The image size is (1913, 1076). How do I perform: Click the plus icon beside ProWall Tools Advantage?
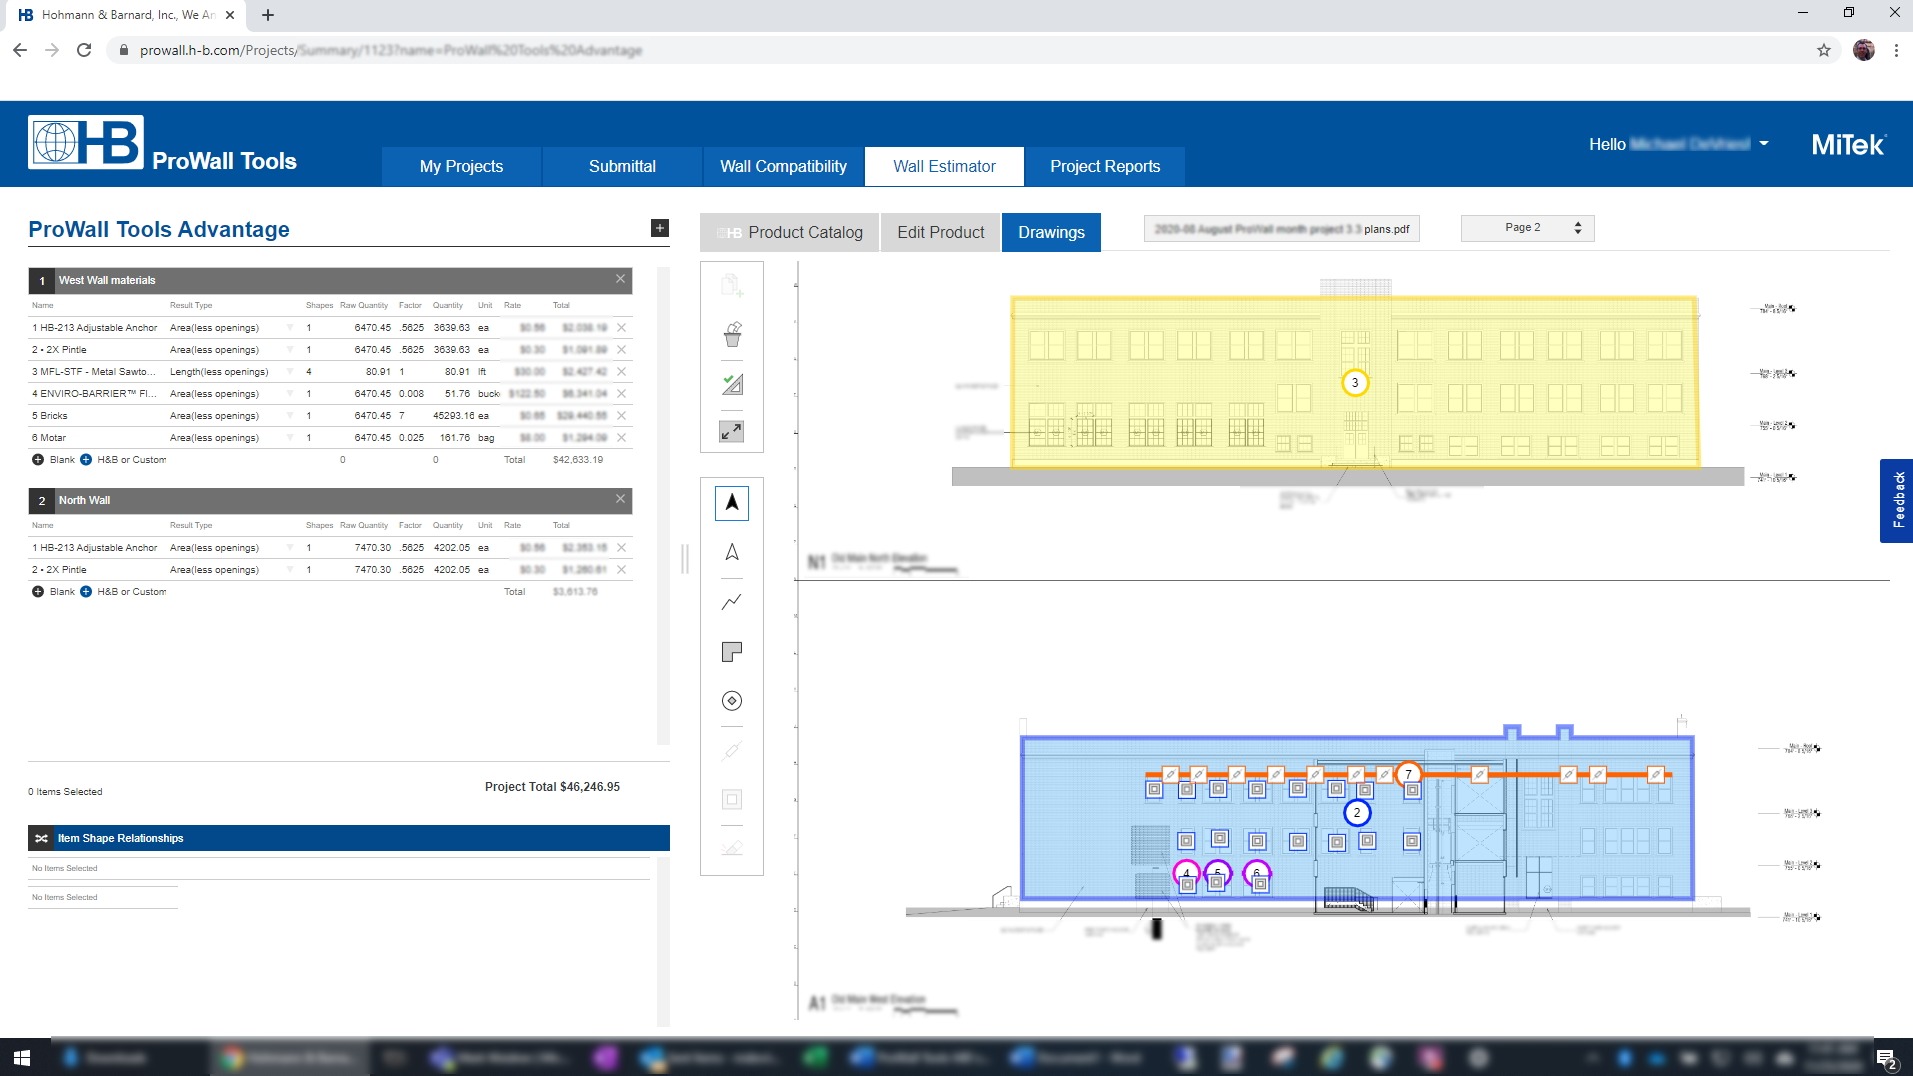coord(660,228)
